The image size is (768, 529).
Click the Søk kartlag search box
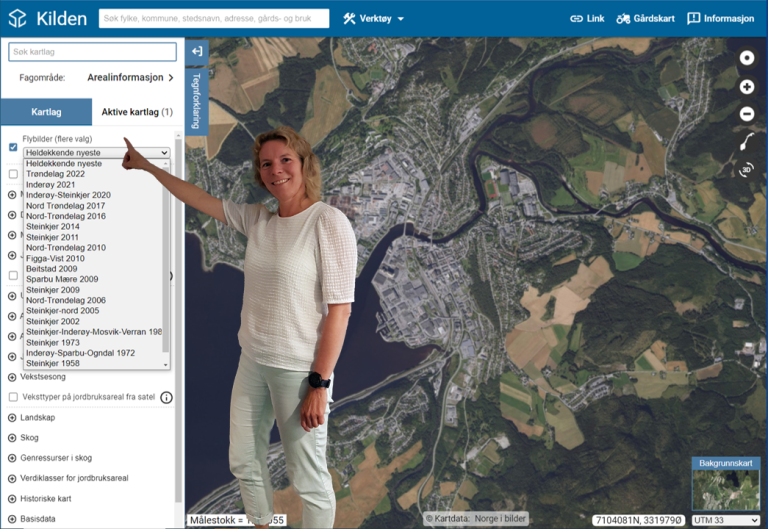[93, 51]
